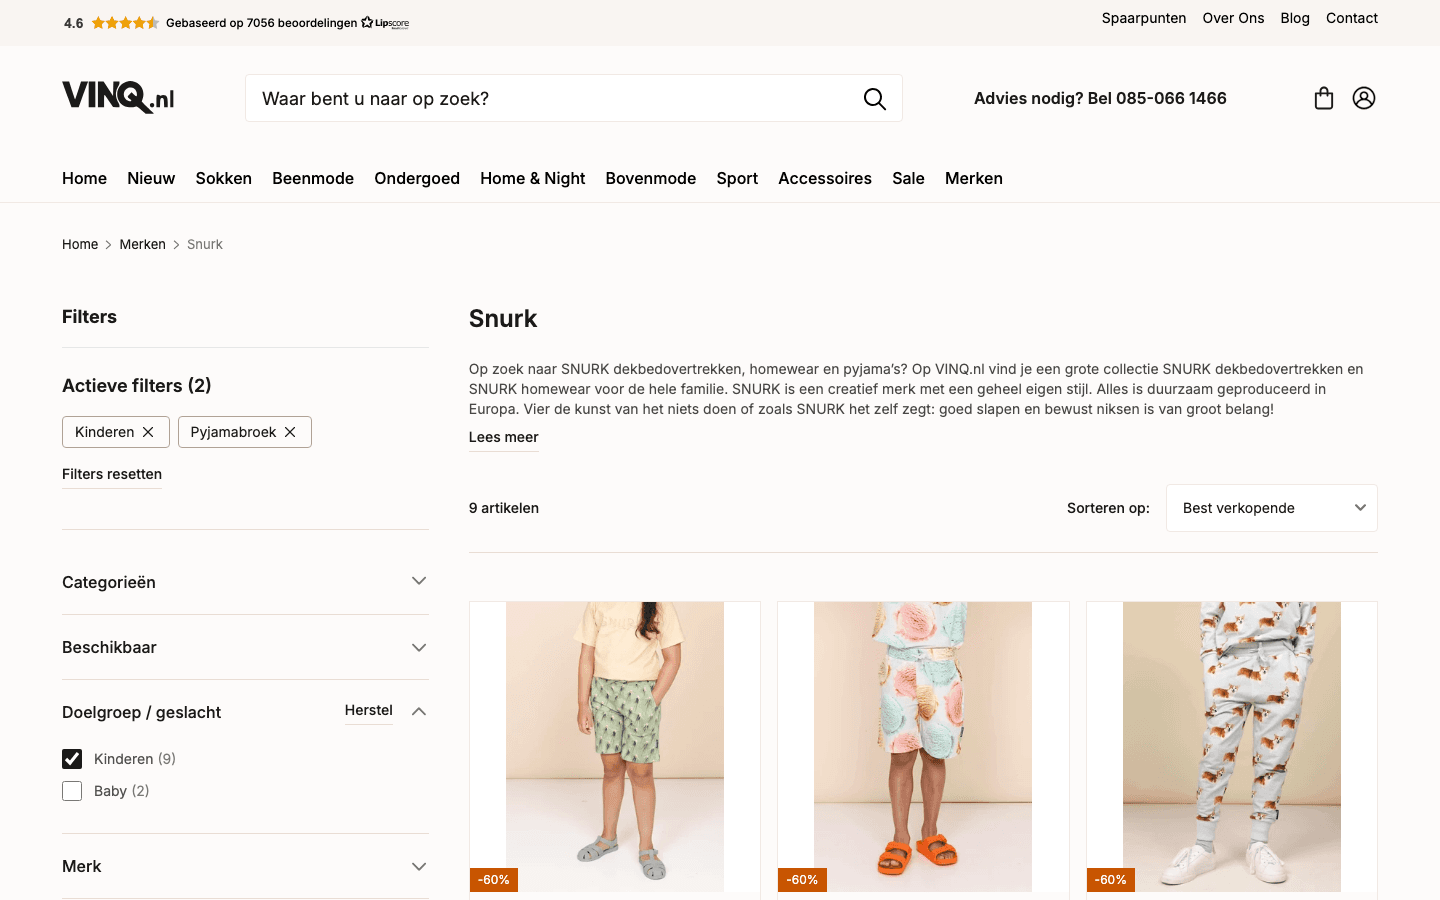
Task: Open the Best verkopende sort dropdown
Action: (x=1272, y=508)
